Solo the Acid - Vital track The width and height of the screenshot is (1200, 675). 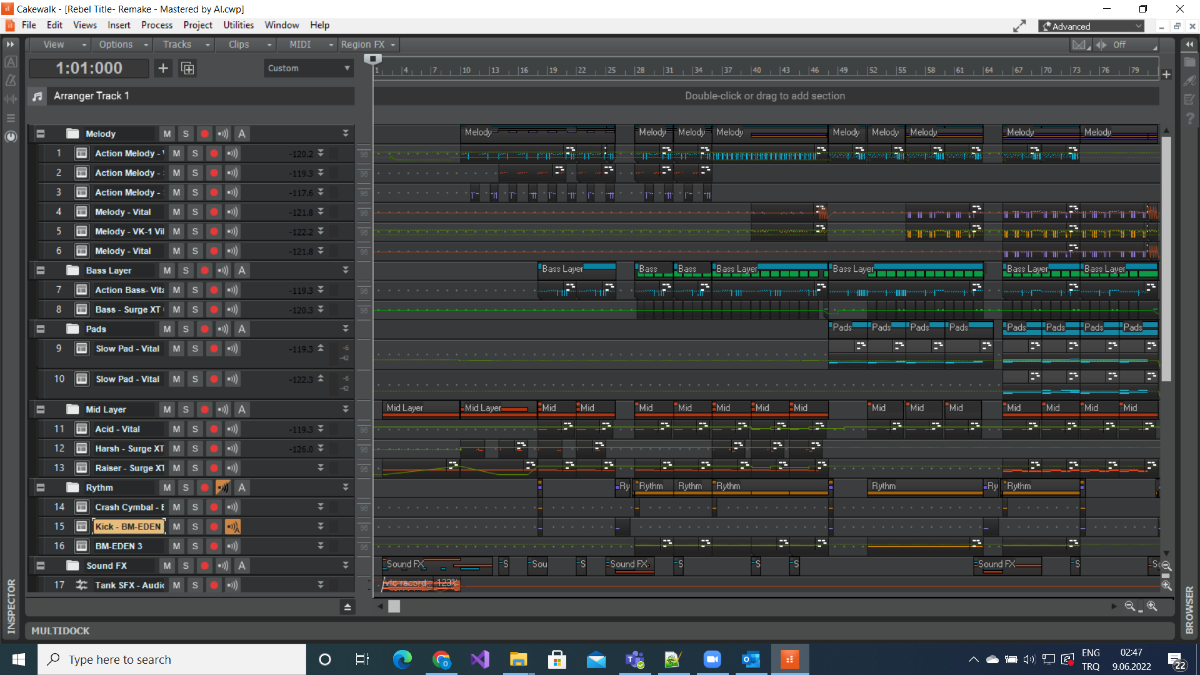195,428
